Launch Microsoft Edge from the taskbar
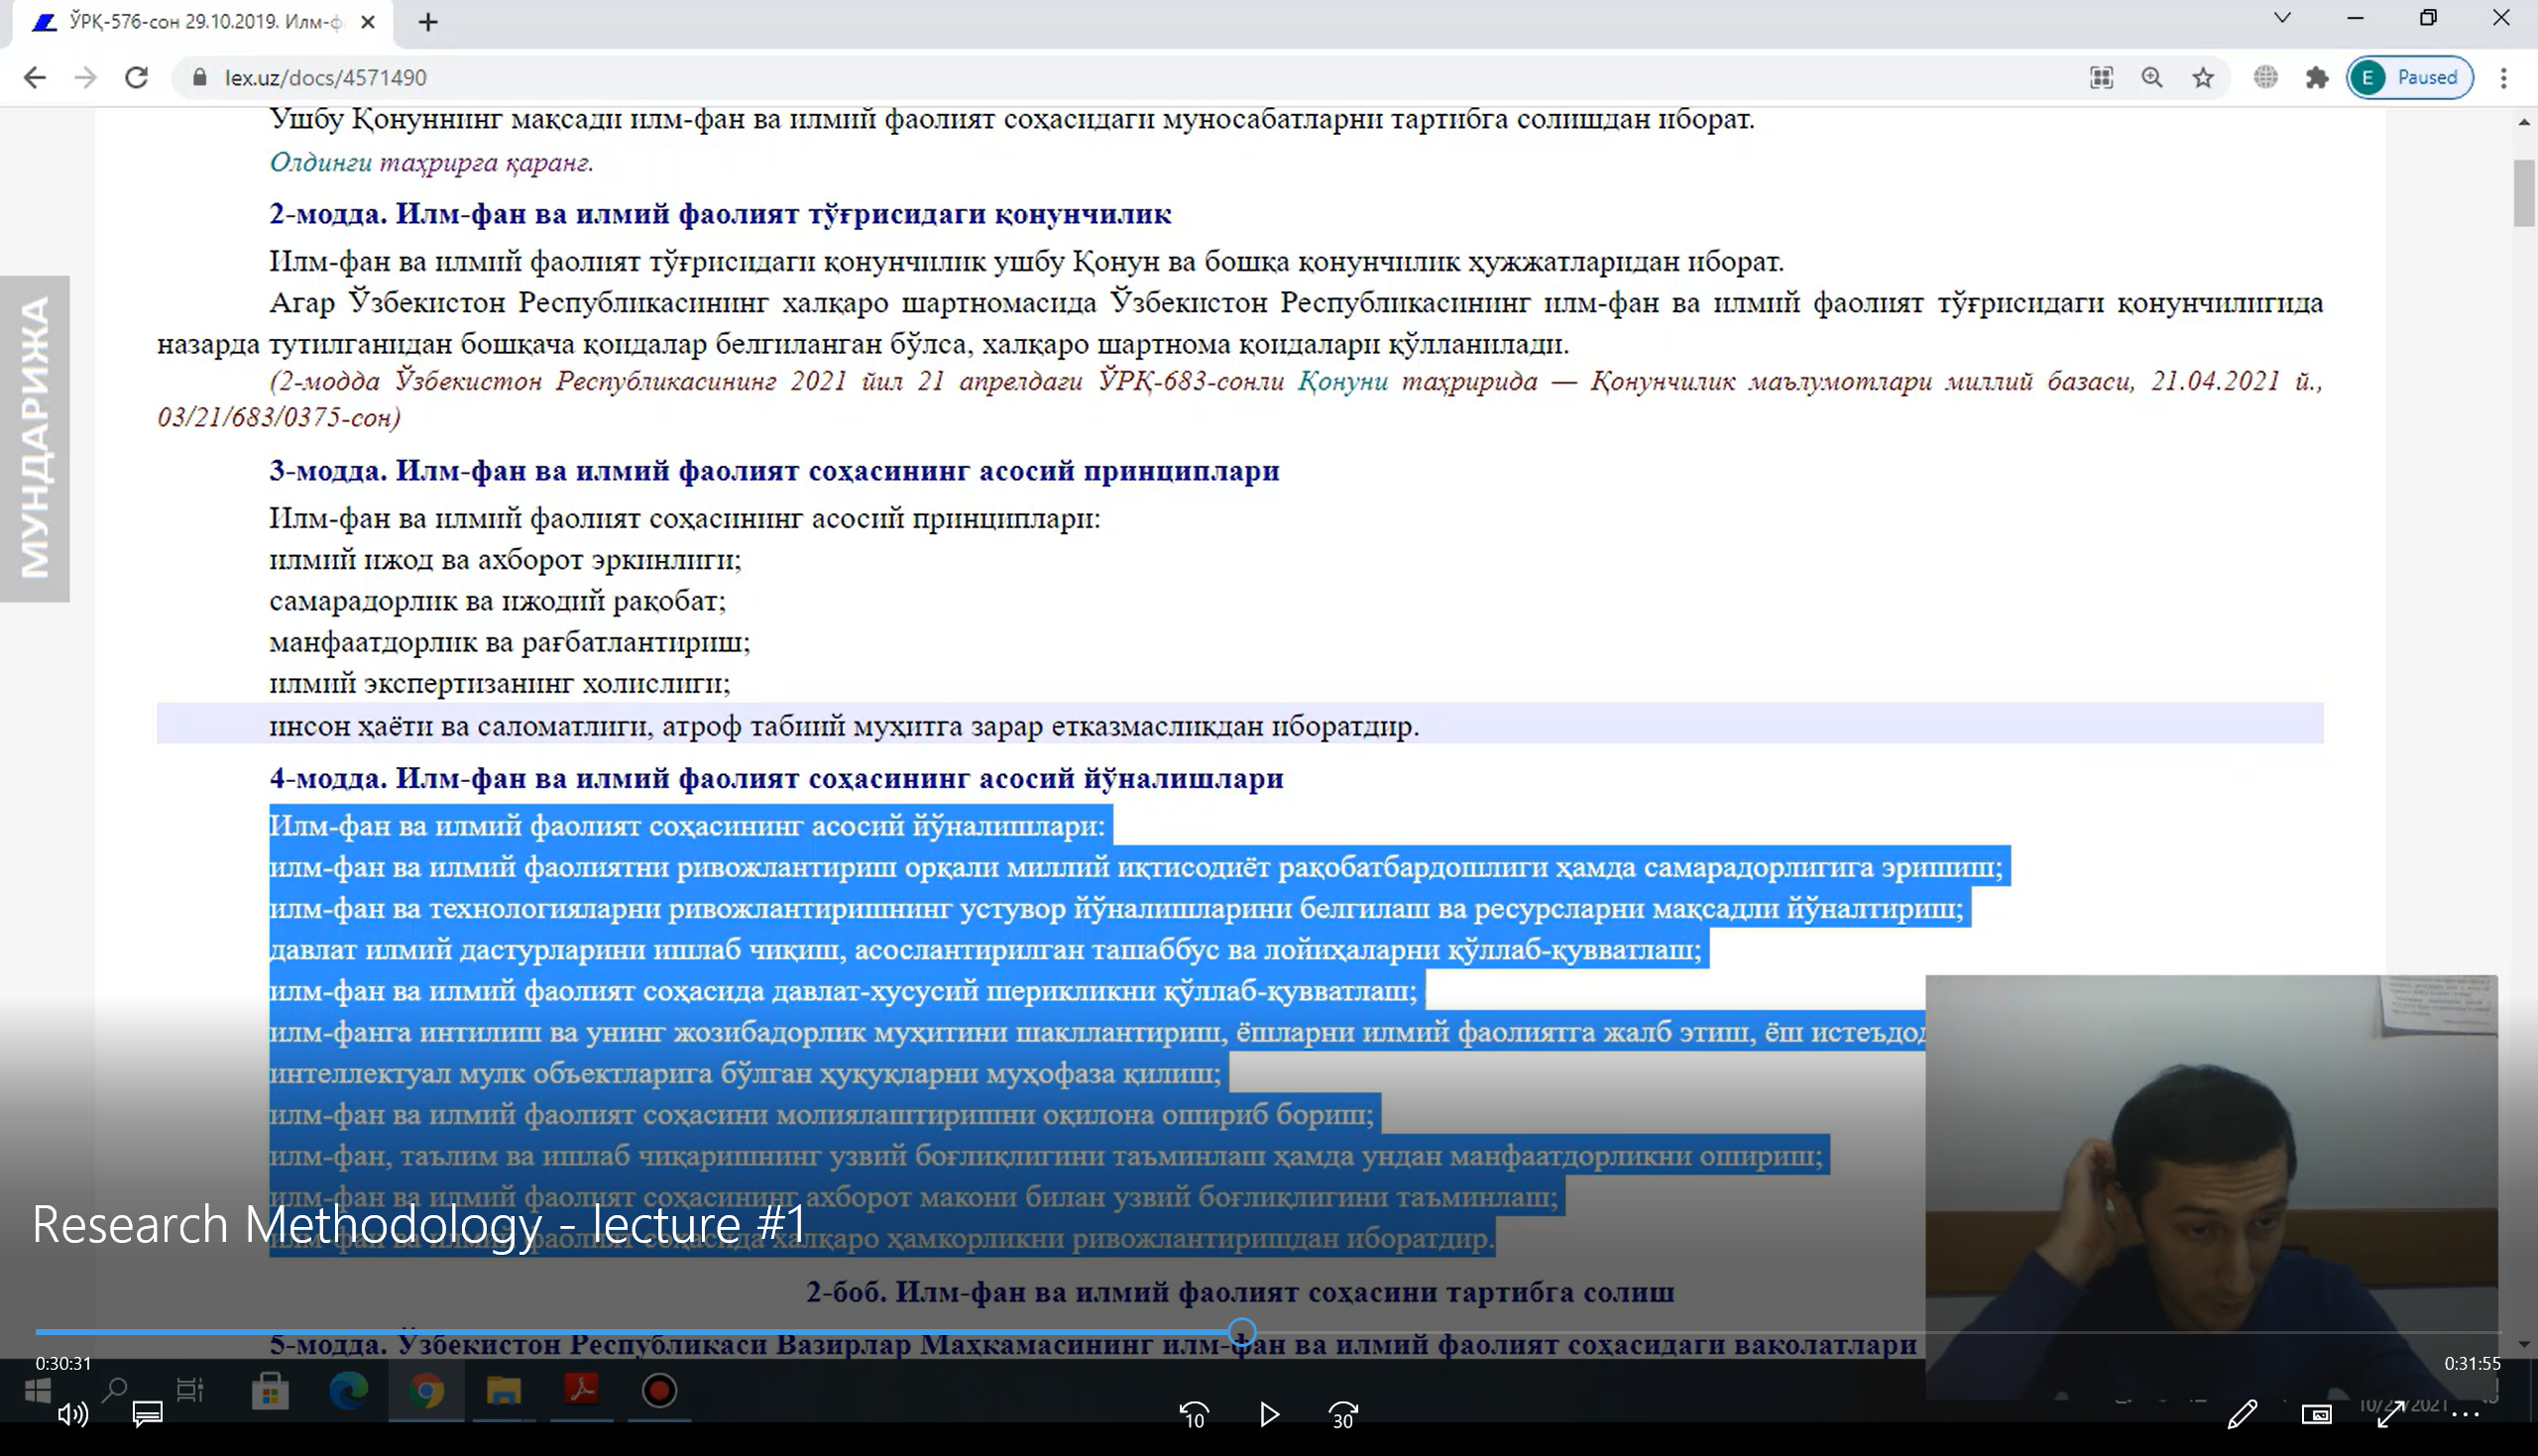2538x1456 pixels. (x=348, y=1390)
